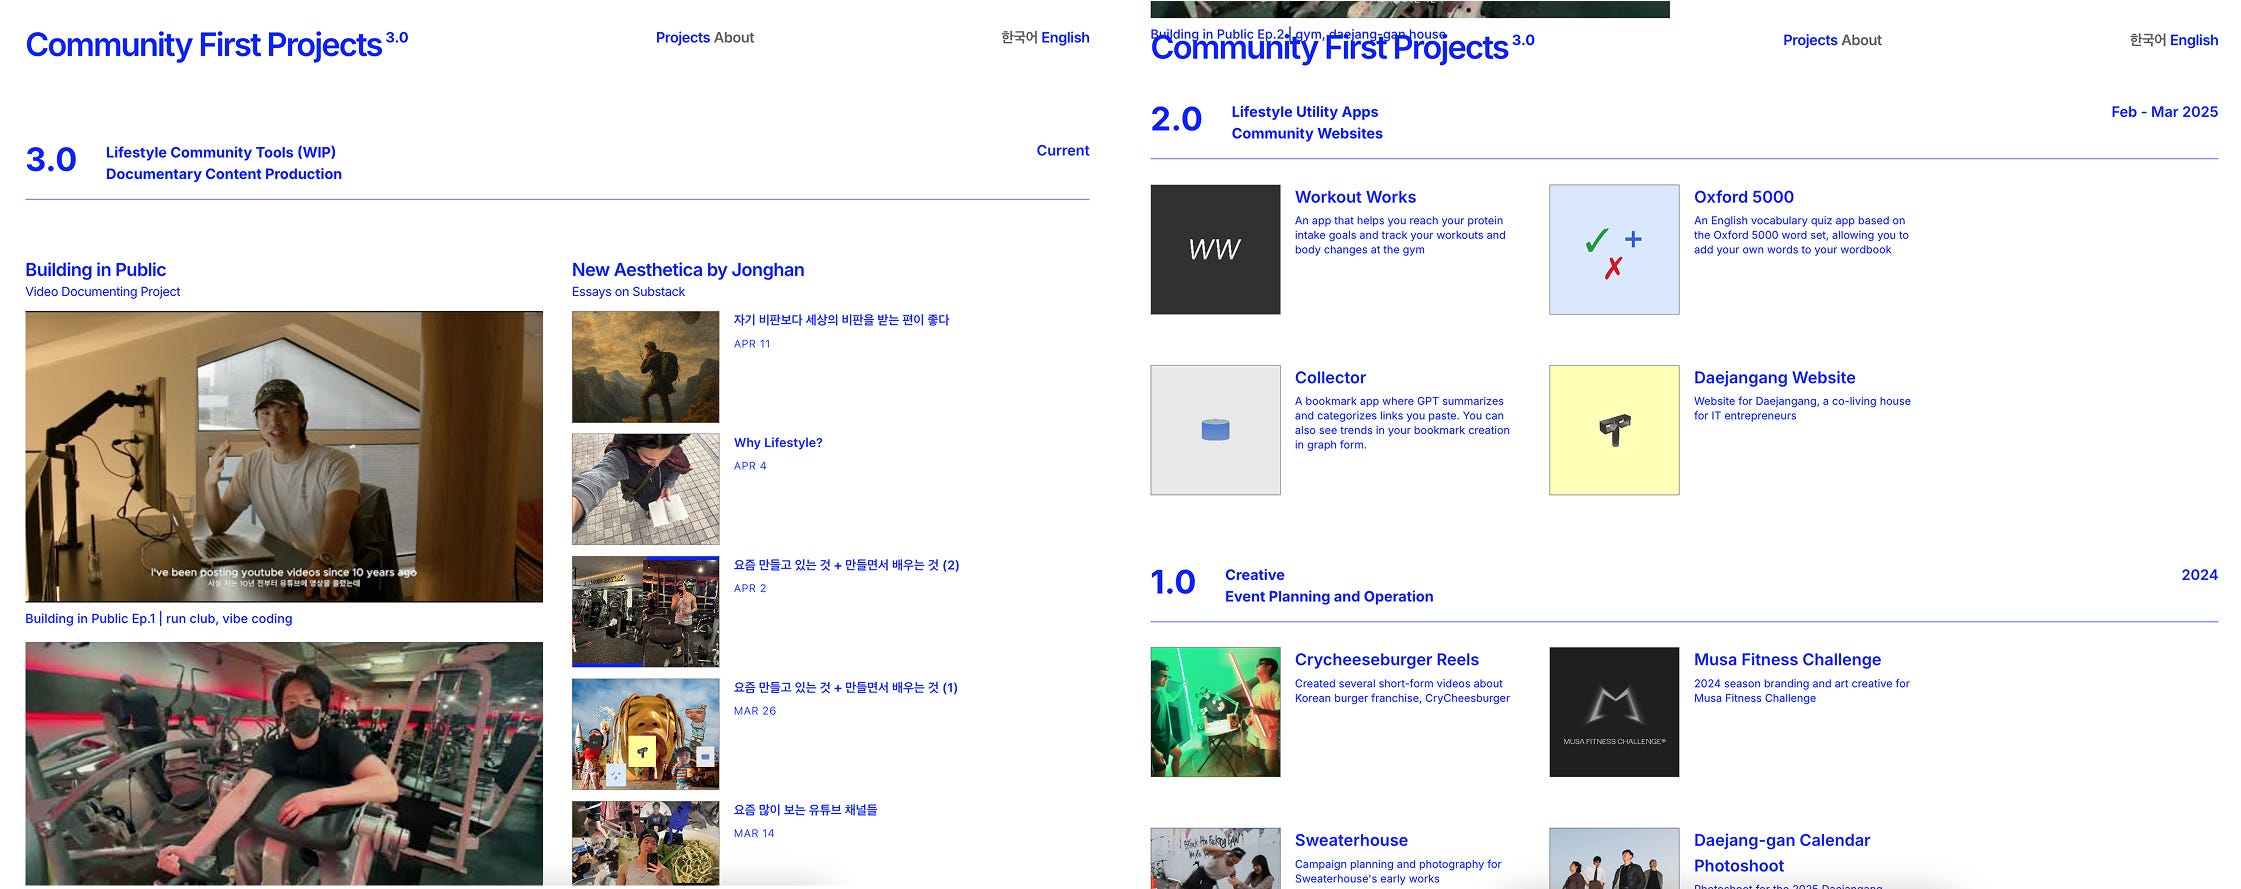This screenshot has height=889, width=2241.
Task: Open Musa Fitness Challenge logo tile
Action: [1614, 712]
